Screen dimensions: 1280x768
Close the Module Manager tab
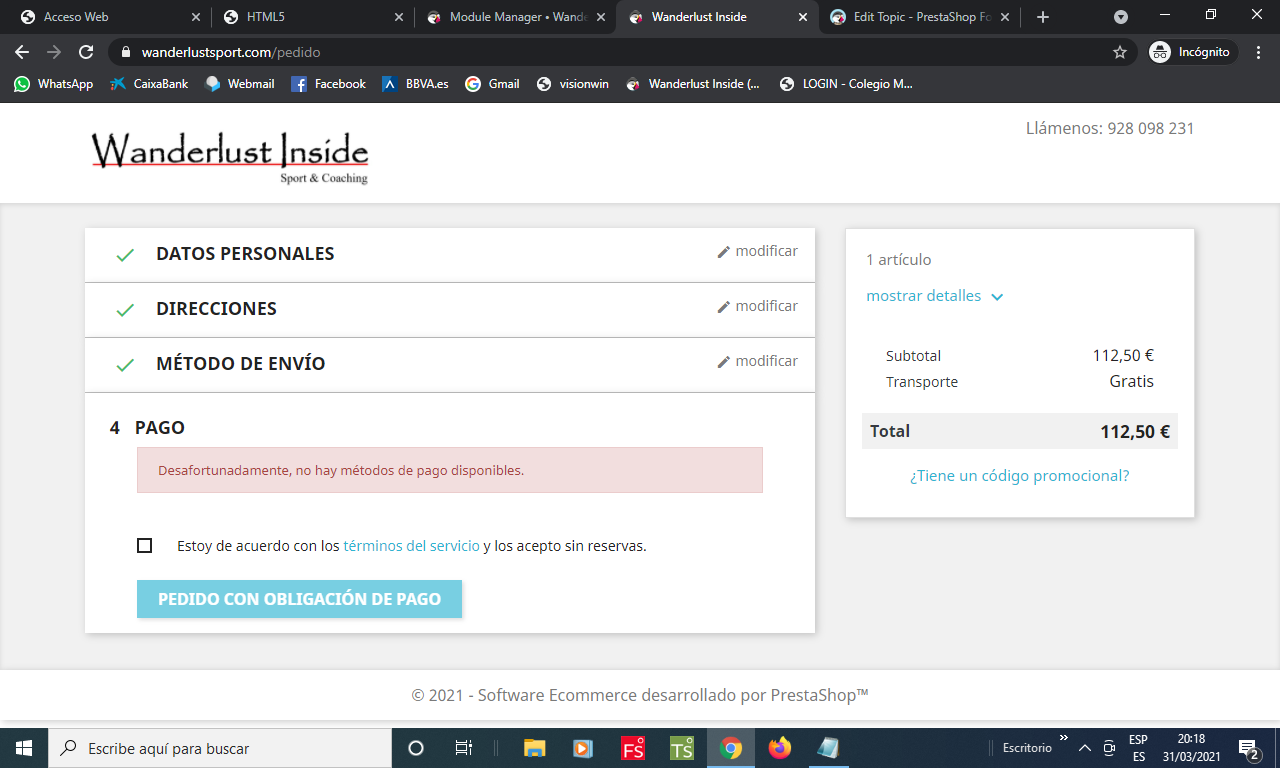click(600, 17)
